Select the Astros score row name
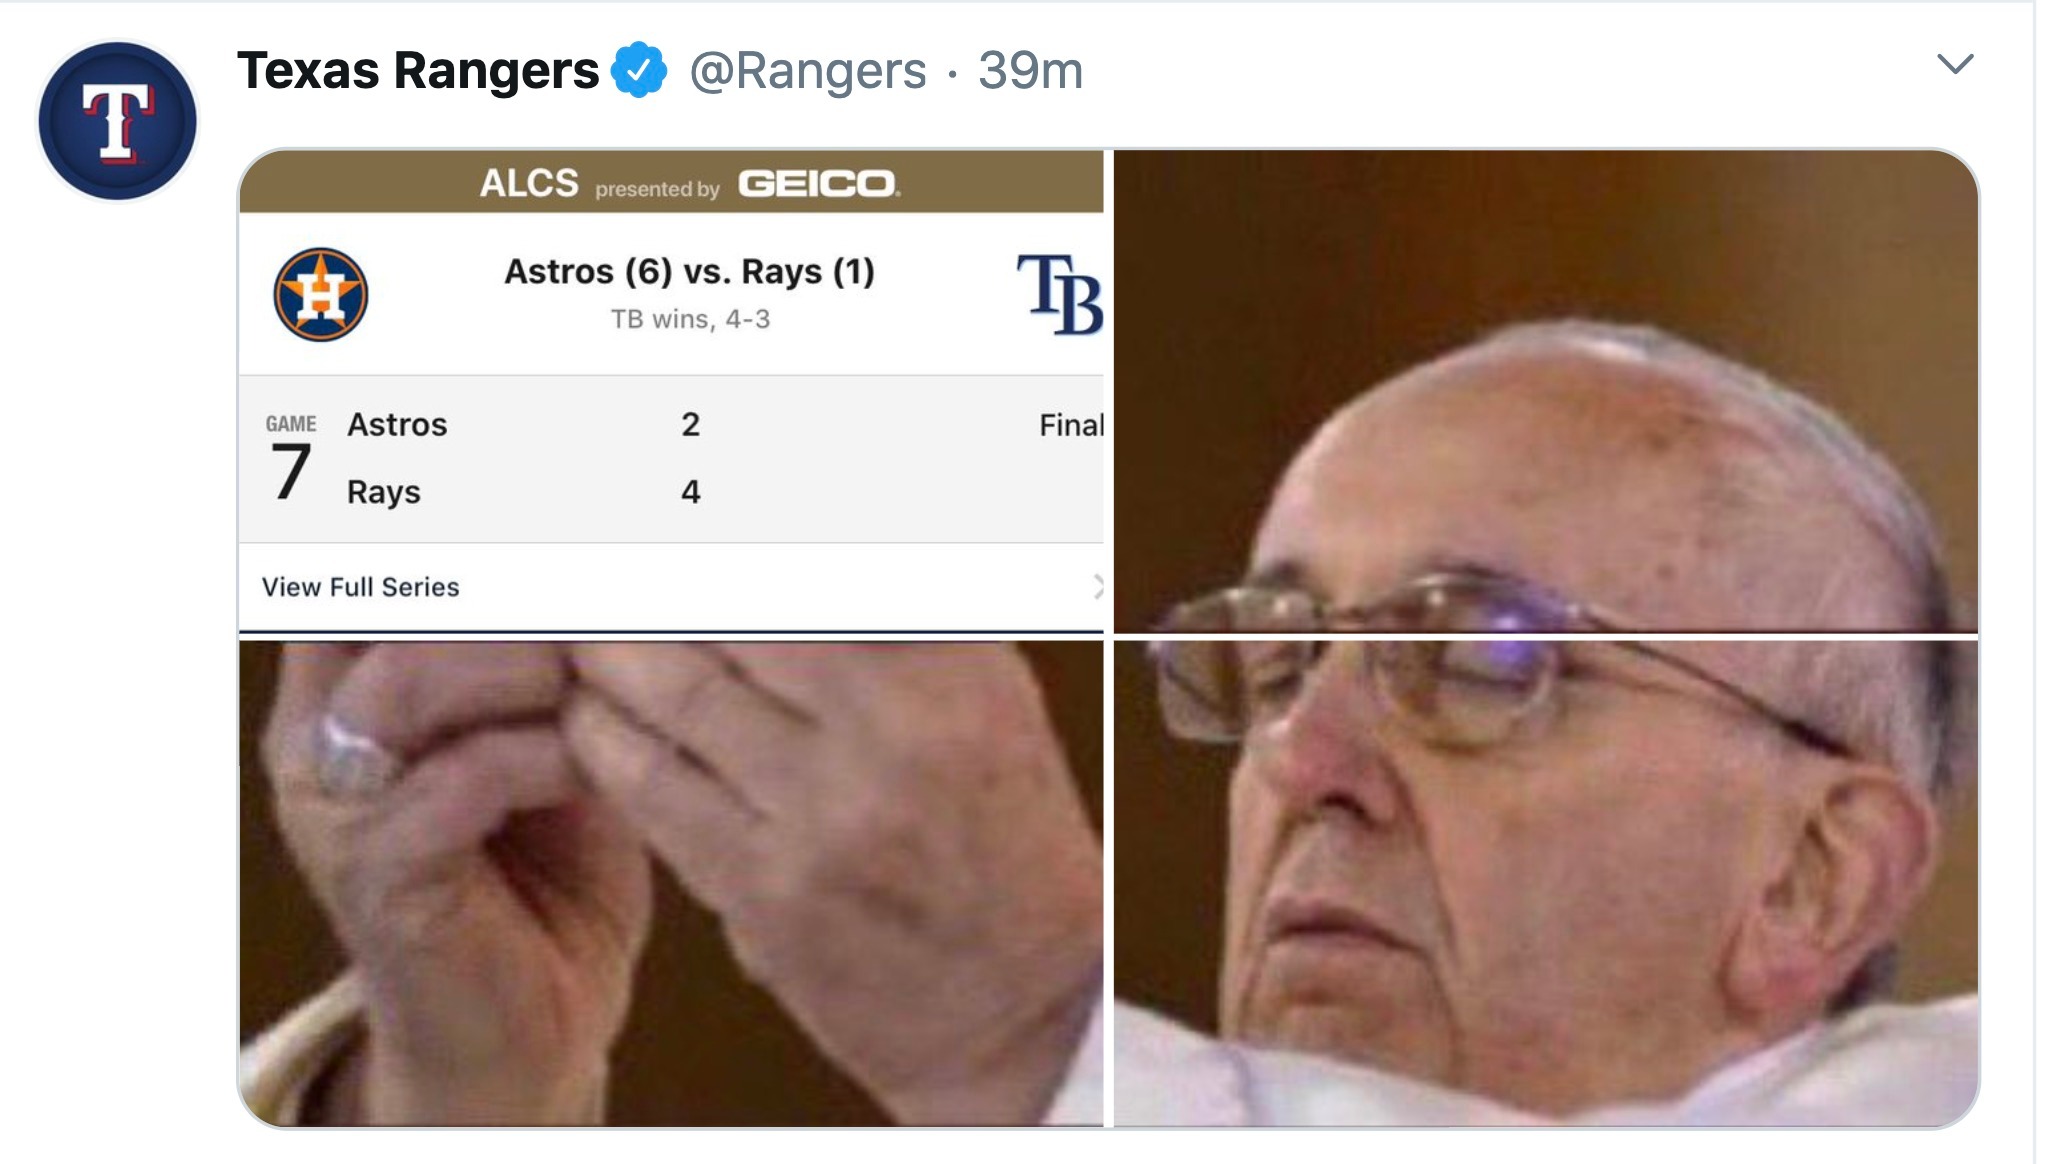Screen dimensions: 2066x1164 click(397, 425)
